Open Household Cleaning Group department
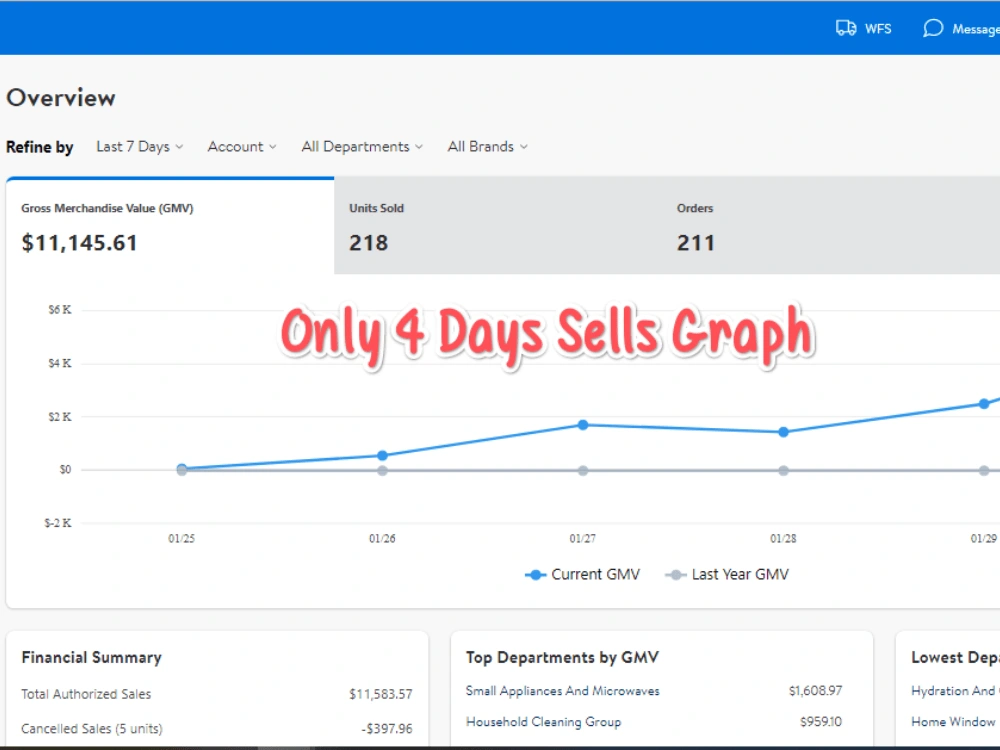The height and width of the screenshot is (750, 1000). coord(543,722)
